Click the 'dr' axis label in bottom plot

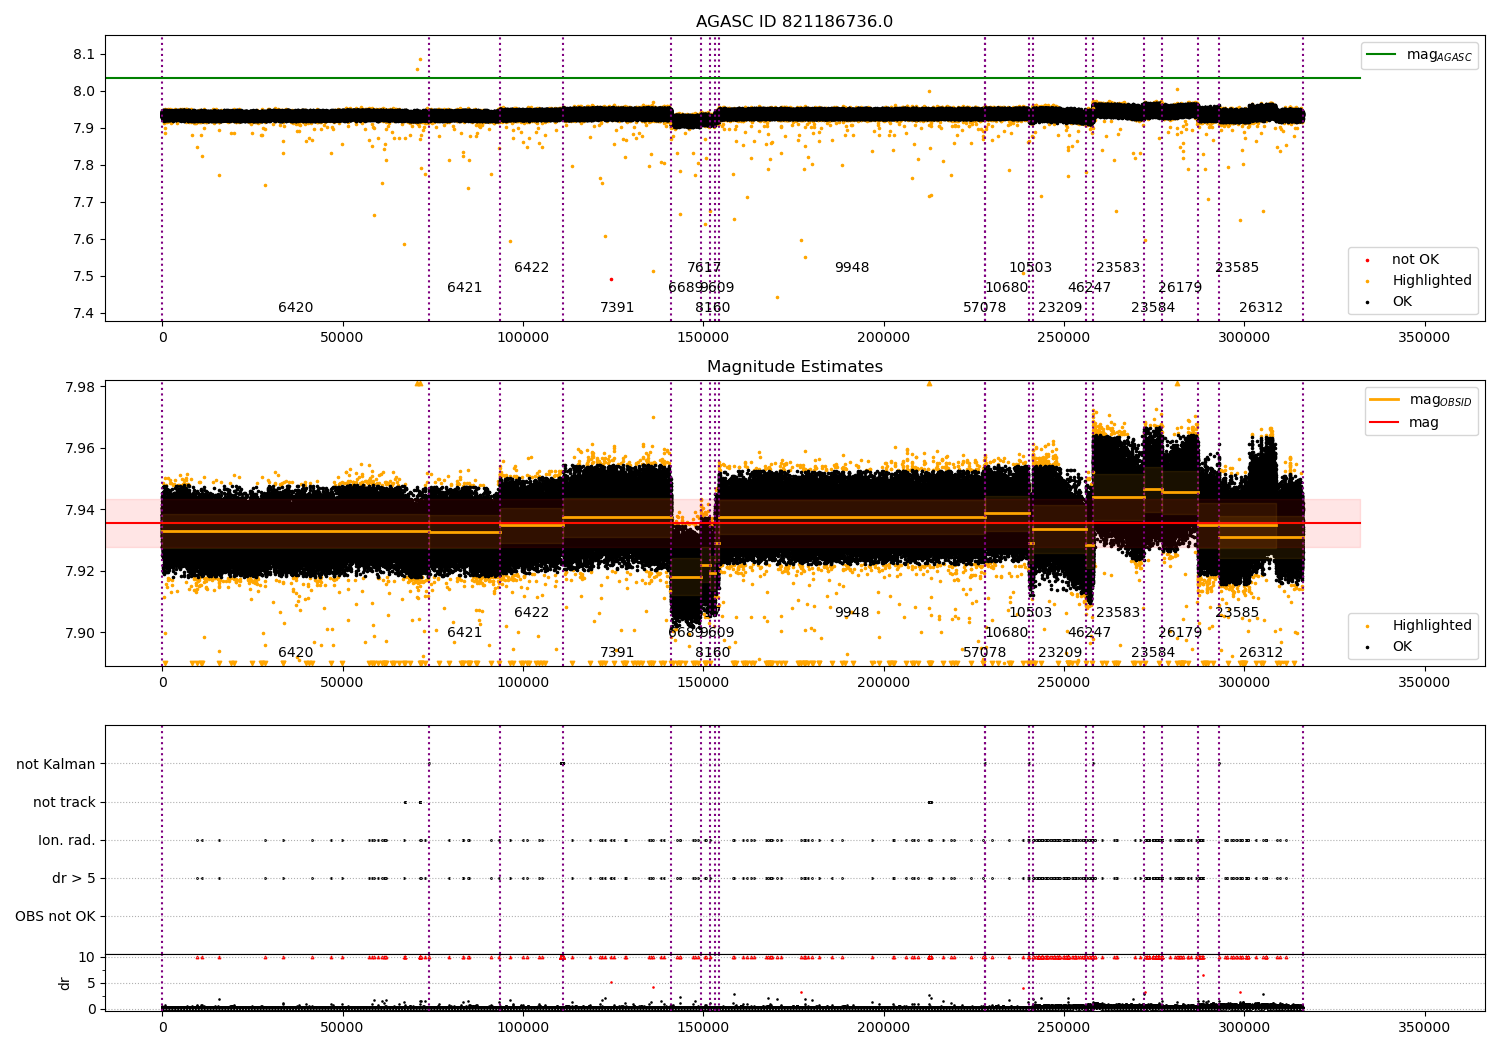(65, 983)
